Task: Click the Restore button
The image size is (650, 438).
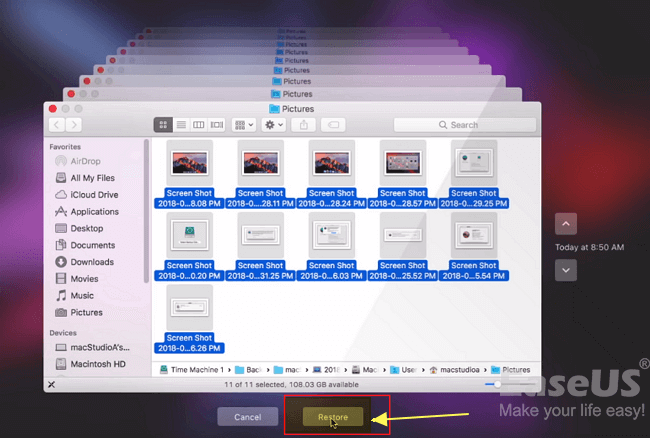Action: (x=333, y=415)
